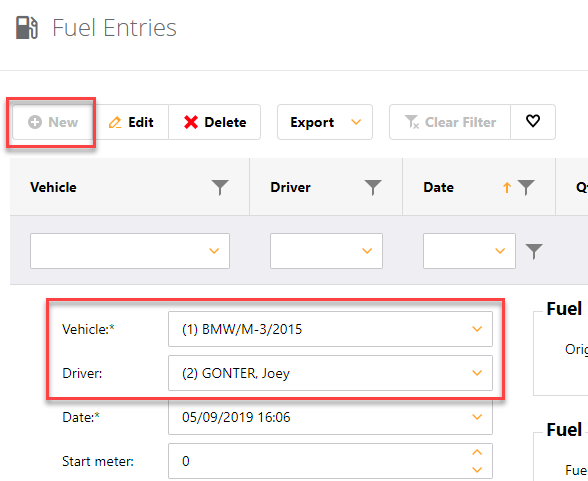
Task: Click the heart favorites icon
Action: coord(533,121)
